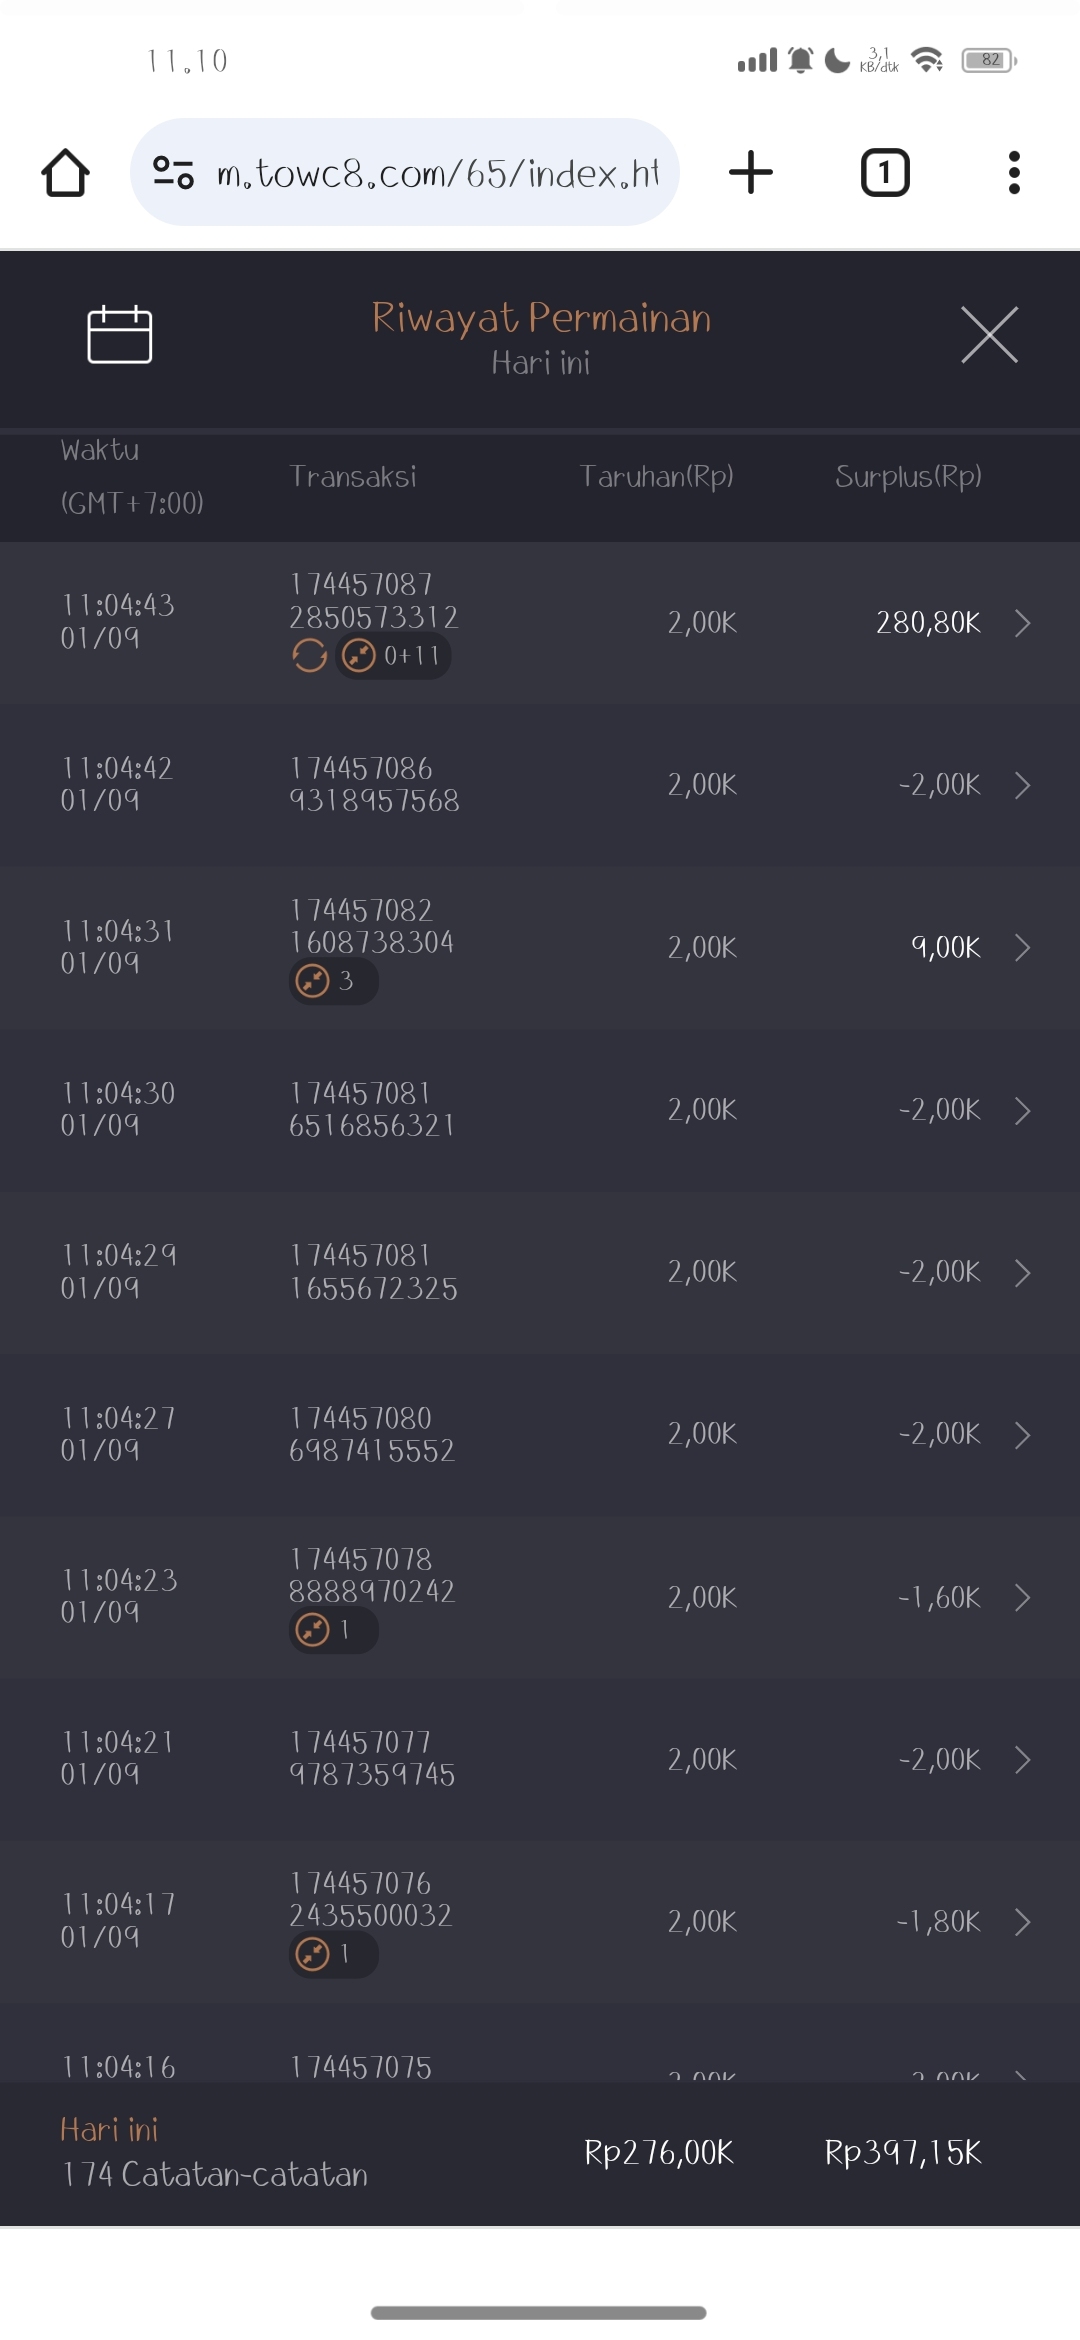Select the 11:04:30 transaction row
The width and height of the screenshot is (1080, 2340).
(x=540, y=1110)
